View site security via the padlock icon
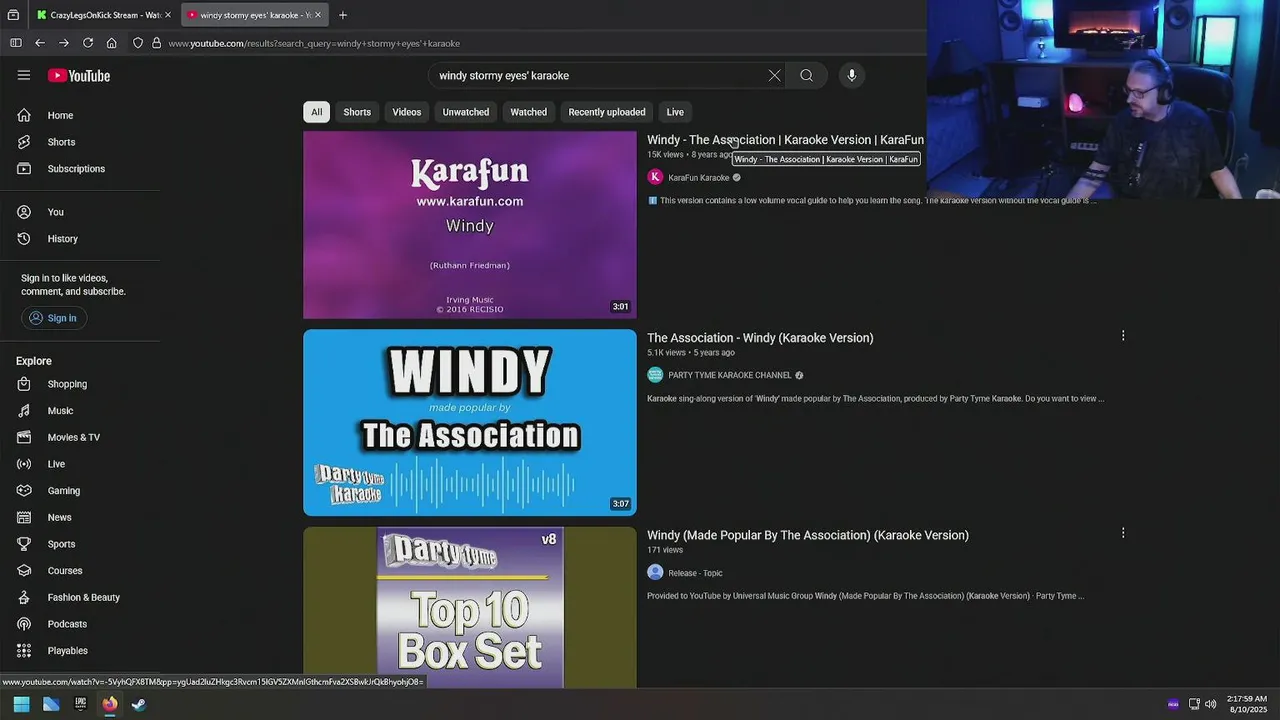 156,43
